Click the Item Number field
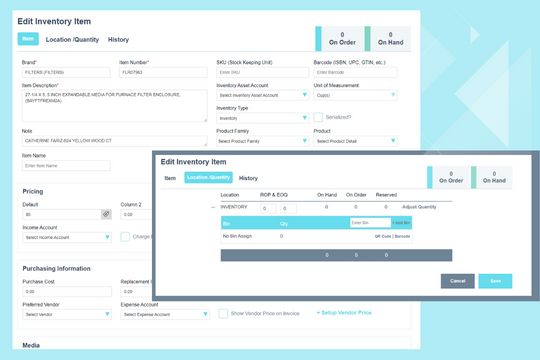Screen dimensions: 540x360 coord(163,72)
